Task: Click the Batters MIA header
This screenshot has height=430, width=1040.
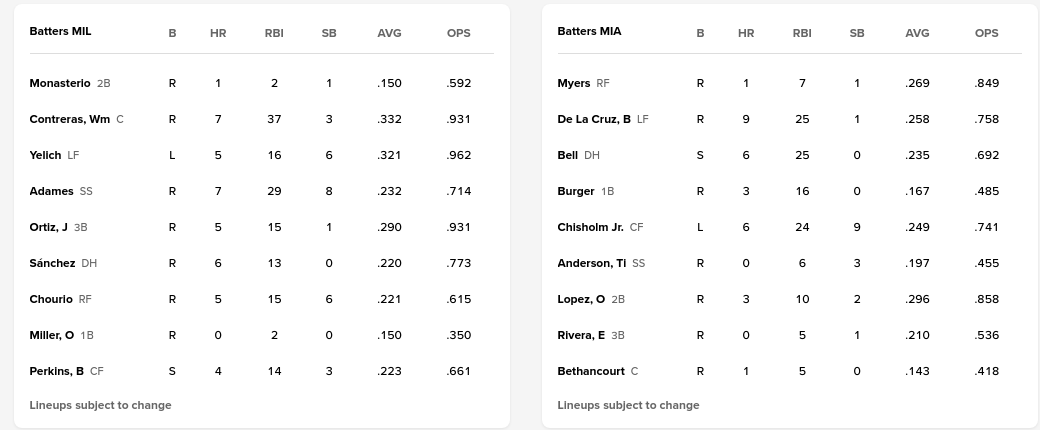Action: click(x=589, y=31)
